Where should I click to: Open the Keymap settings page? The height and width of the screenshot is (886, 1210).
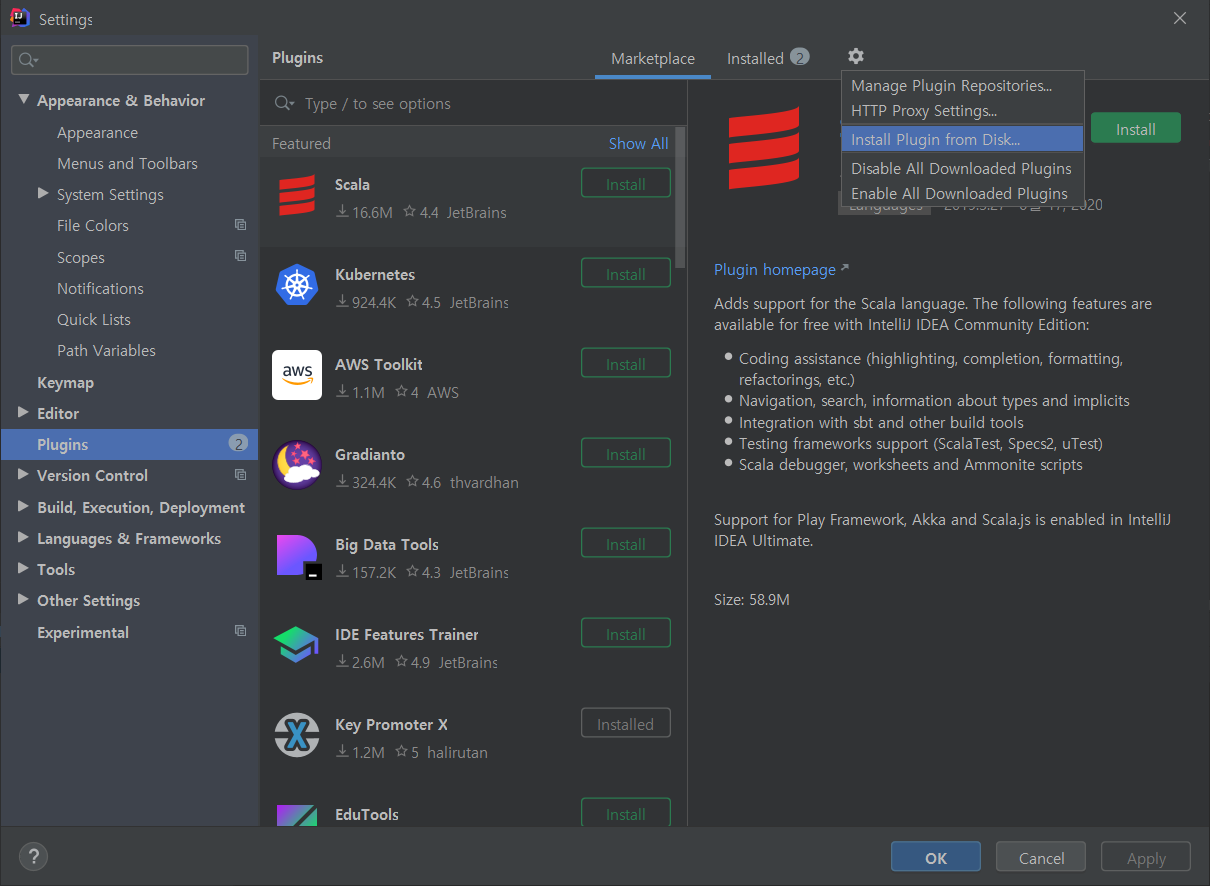(65, 382)
